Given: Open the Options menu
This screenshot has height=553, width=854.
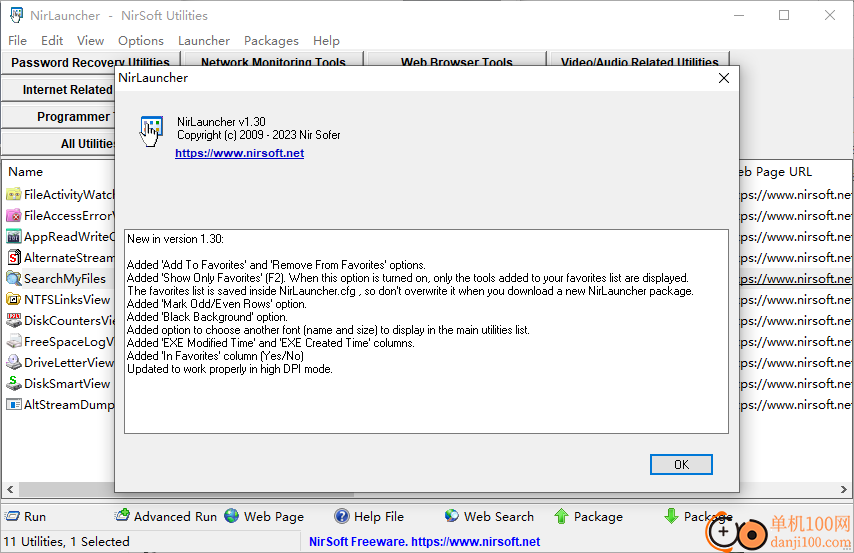Looking at the screenshot, I should (141, 41).
